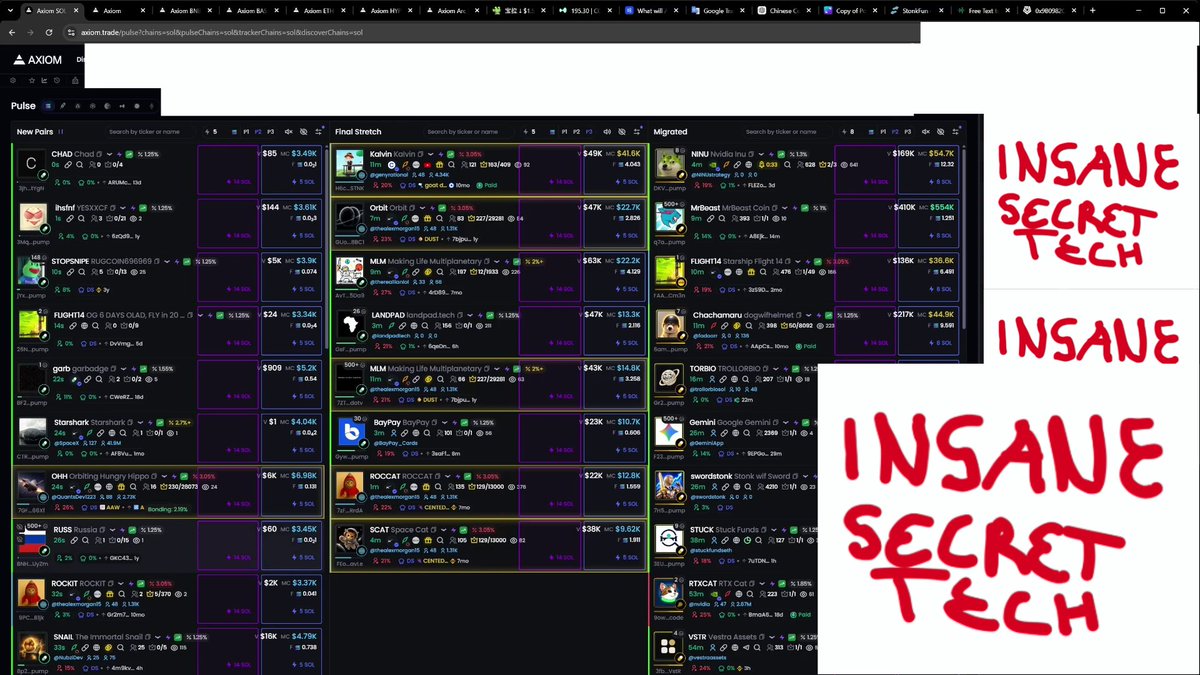
Task: Pause the New Pairs feed
Action: [x=61, y=131]
